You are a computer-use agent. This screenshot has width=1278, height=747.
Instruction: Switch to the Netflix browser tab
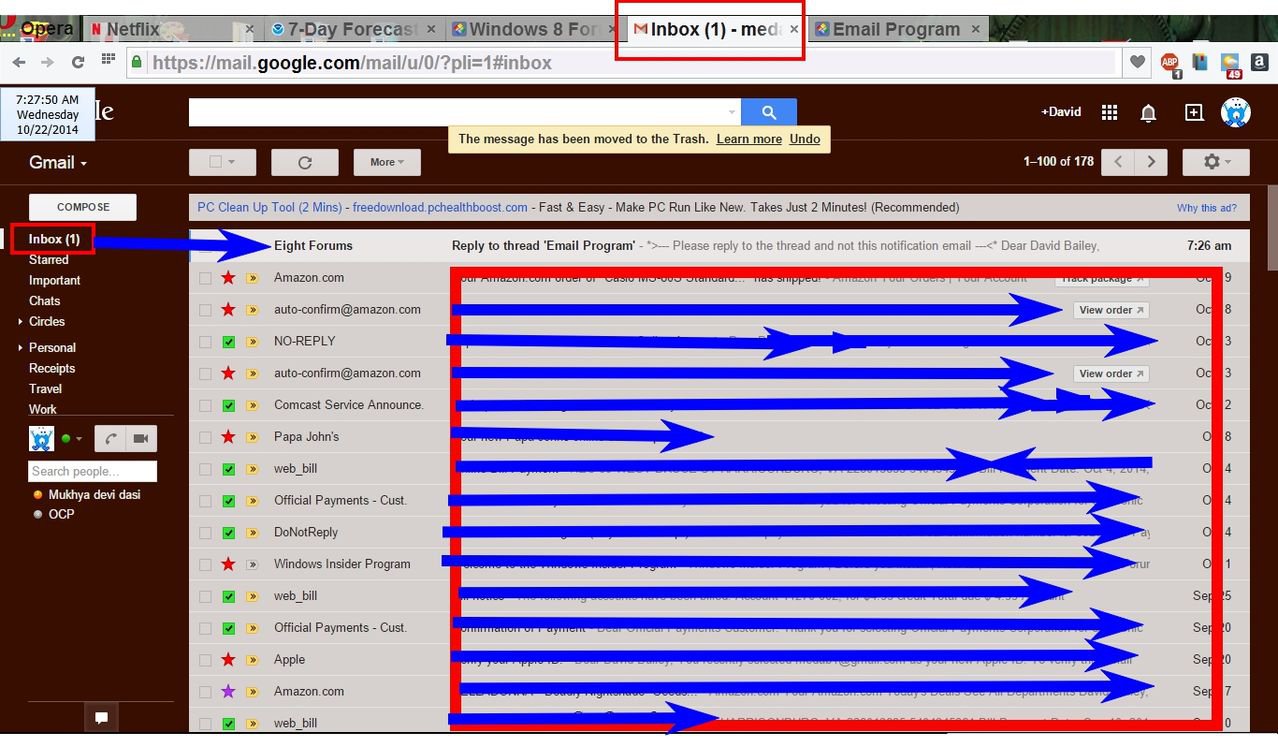133,29
